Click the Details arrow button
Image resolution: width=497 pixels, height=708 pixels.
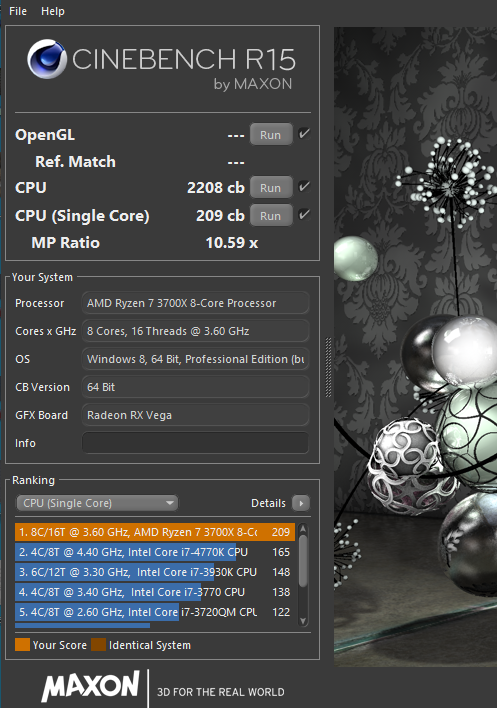(x=301, y=503)
